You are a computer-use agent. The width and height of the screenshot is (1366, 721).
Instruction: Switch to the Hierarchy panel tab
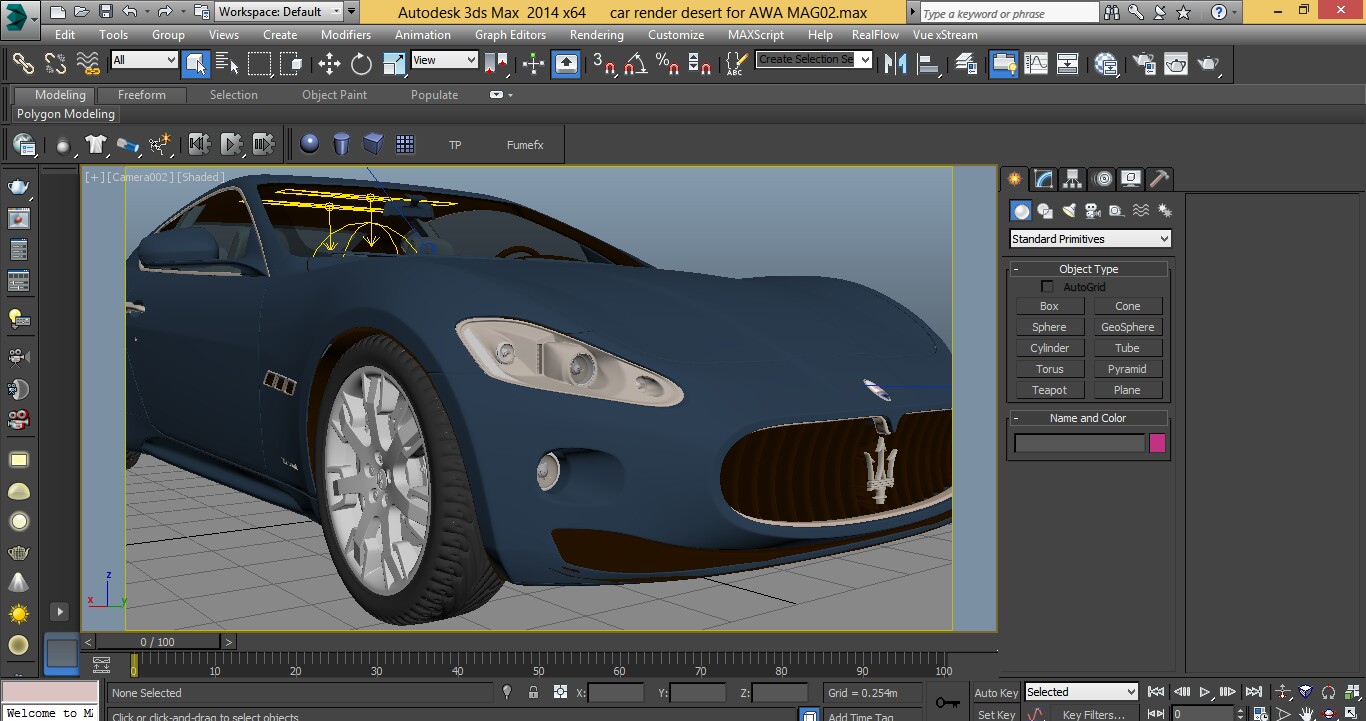point(1072,179)
